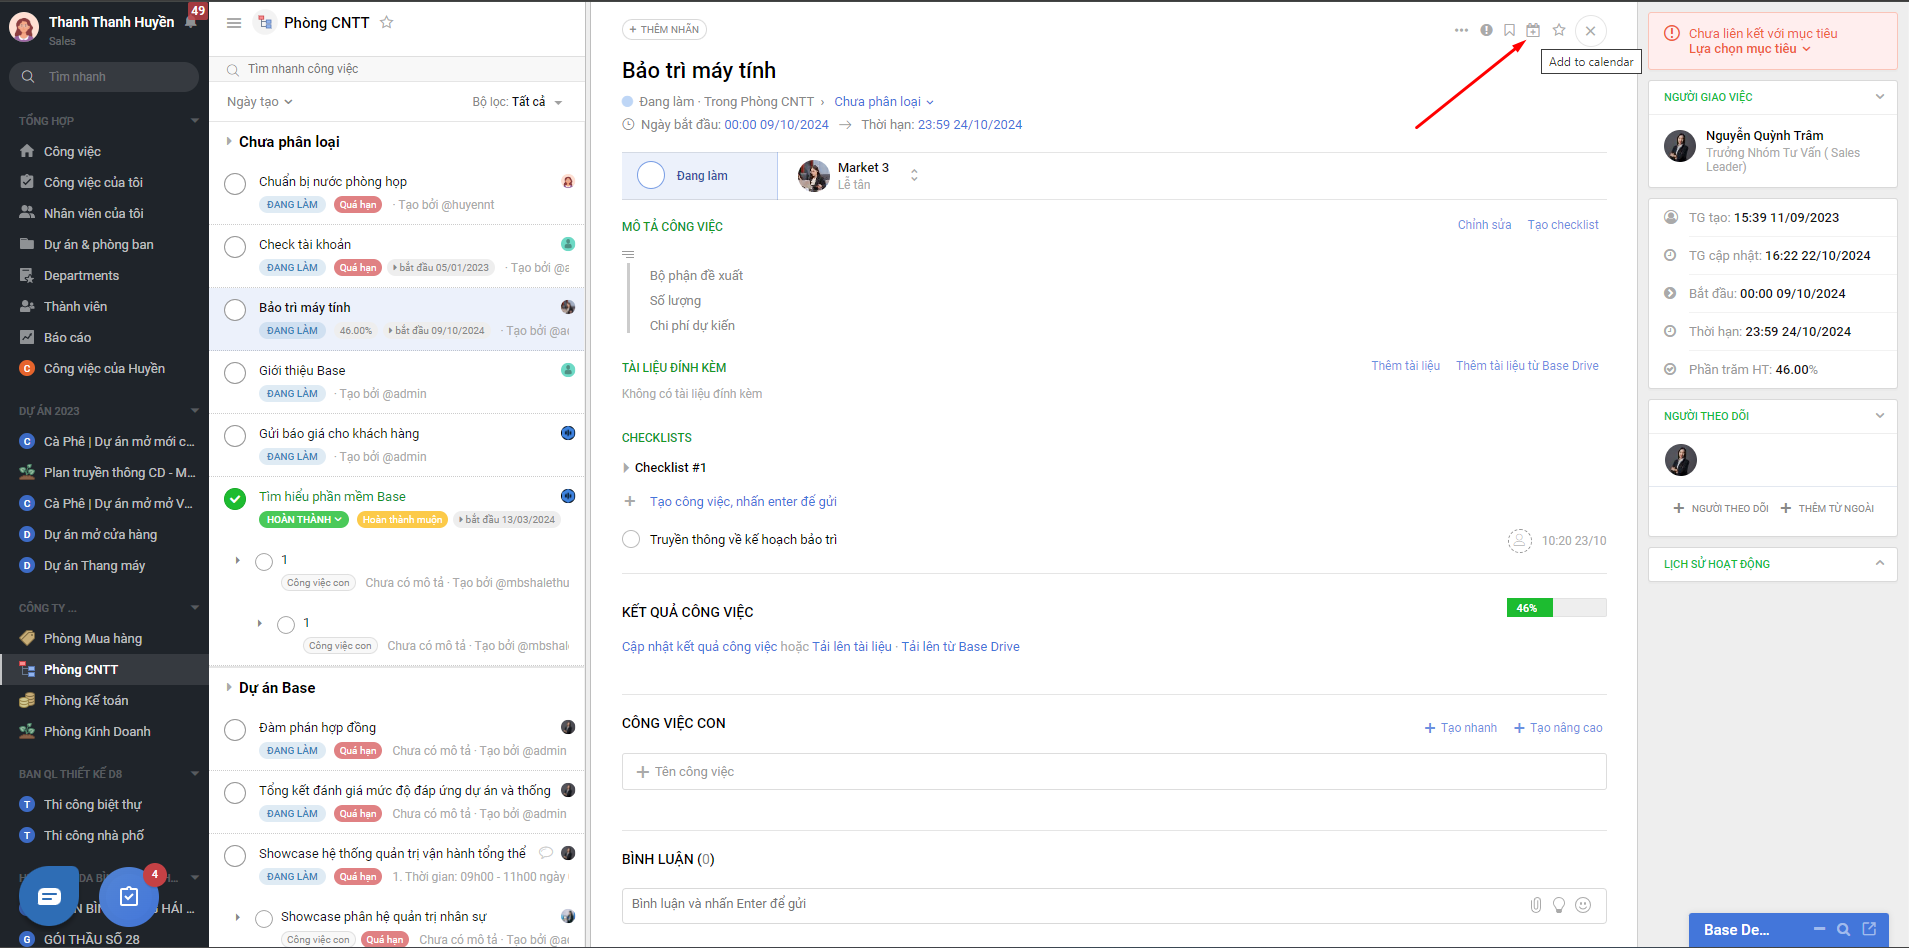
Task: Open Chưa phân loại category dropdown in detail
Action: 884,102
